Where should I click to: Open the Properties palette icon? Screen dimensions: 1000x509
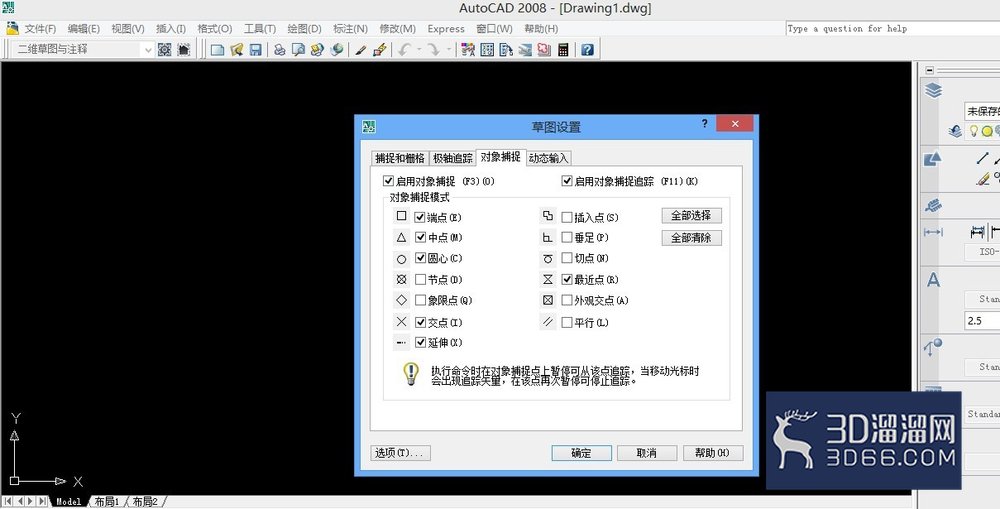[x=469, y=50]
